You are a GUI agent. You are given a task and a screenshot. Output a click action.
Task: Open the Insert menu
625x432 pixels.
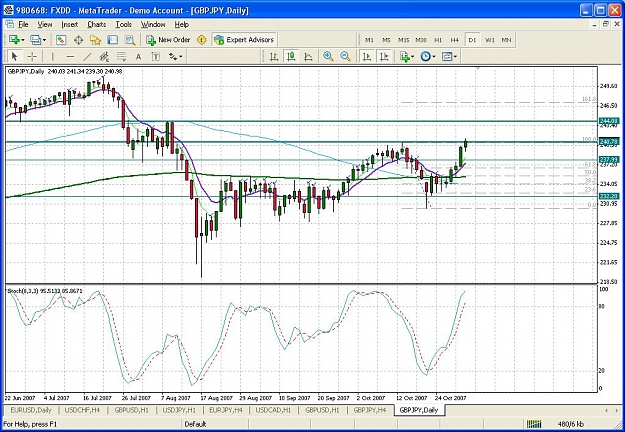point(70,24)
